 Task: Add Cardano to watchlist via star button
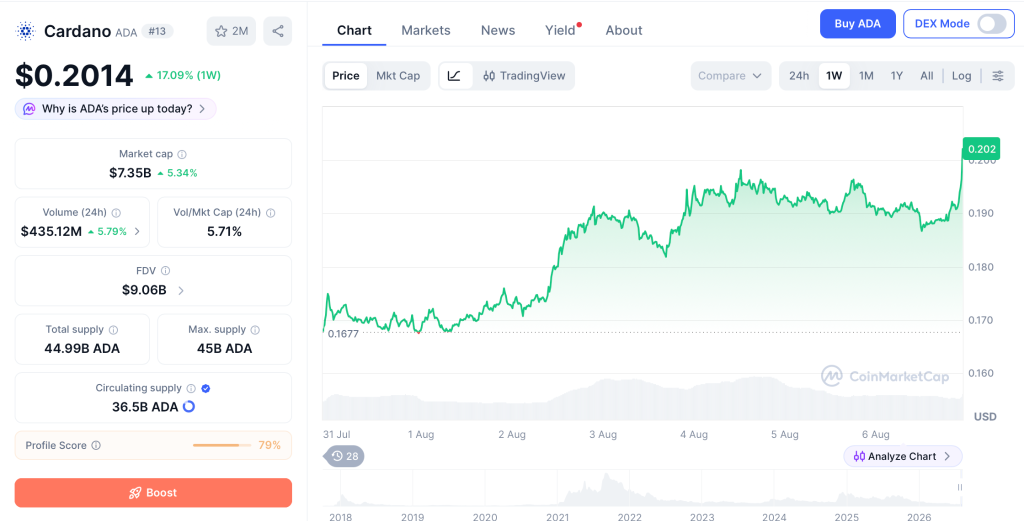(x=231, y=31)
